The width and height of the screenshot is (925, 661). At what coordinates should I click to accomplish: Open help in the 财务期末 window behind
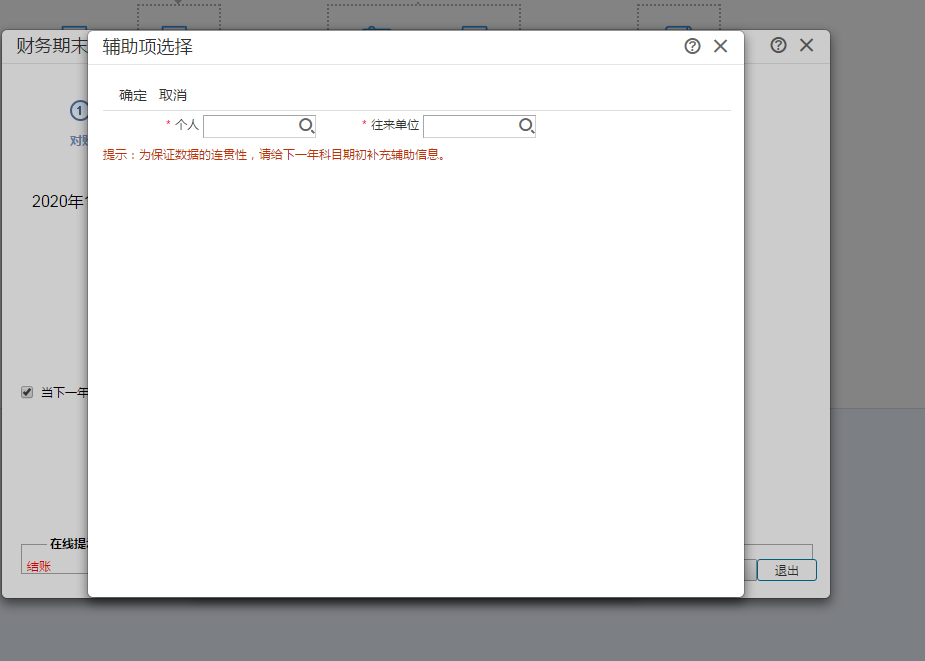point(778,45)
